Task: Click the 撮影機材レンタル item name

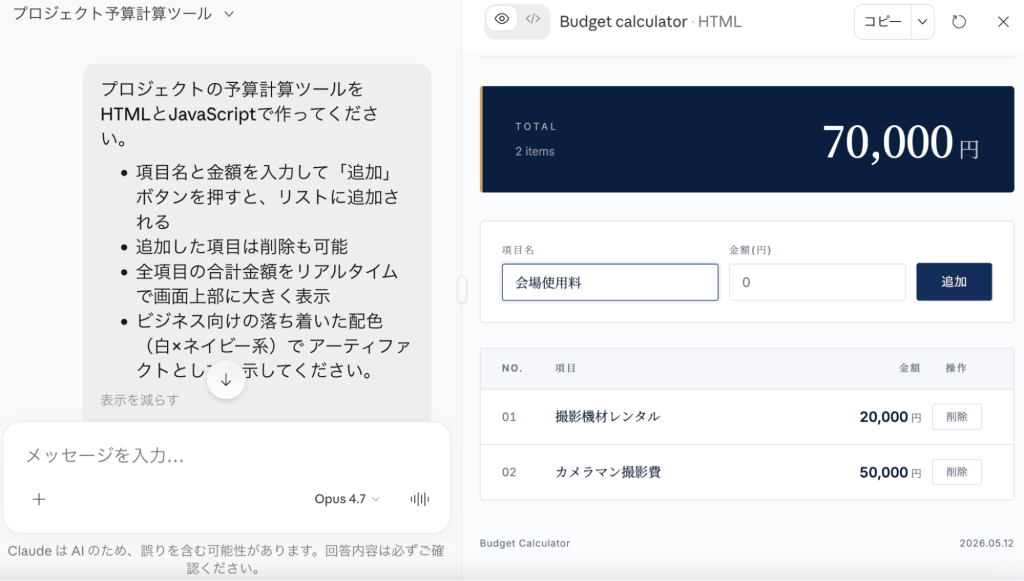Action: tap(607, 416)
